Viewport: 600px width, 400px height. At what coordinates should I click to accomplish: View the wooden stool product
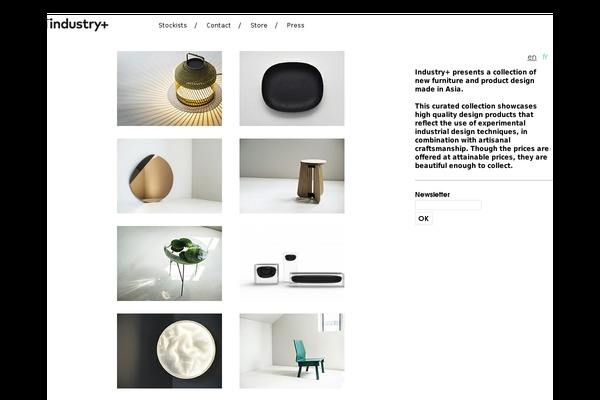(x=292, y=176)
